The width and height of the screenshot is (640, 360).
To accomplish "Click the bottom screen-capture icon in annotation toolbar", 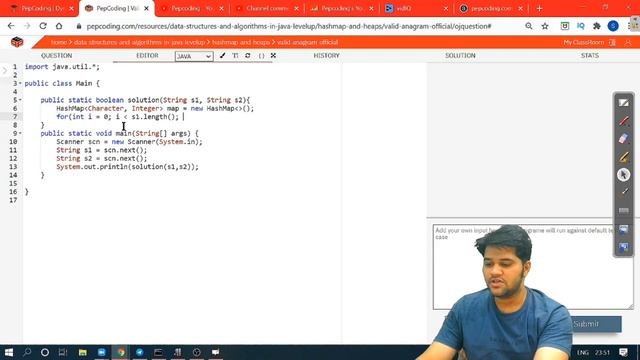I will click(x=623, y=247).
